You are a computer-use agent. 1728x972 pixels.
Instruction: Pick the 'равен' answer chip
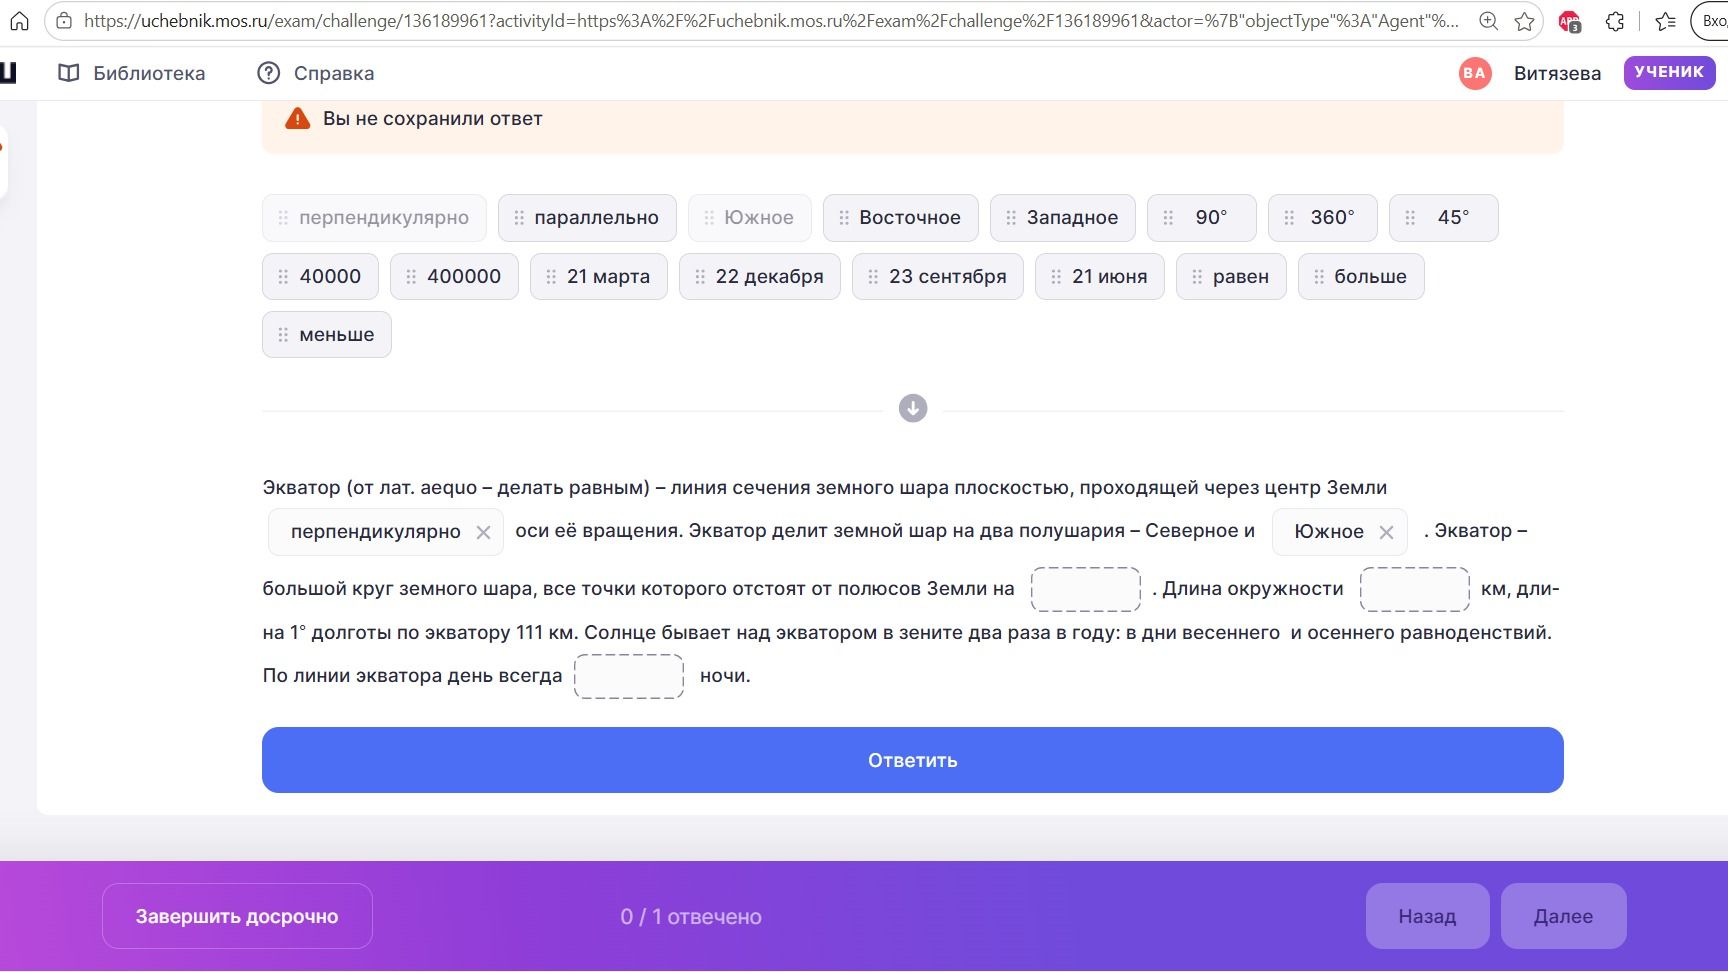1231,277
